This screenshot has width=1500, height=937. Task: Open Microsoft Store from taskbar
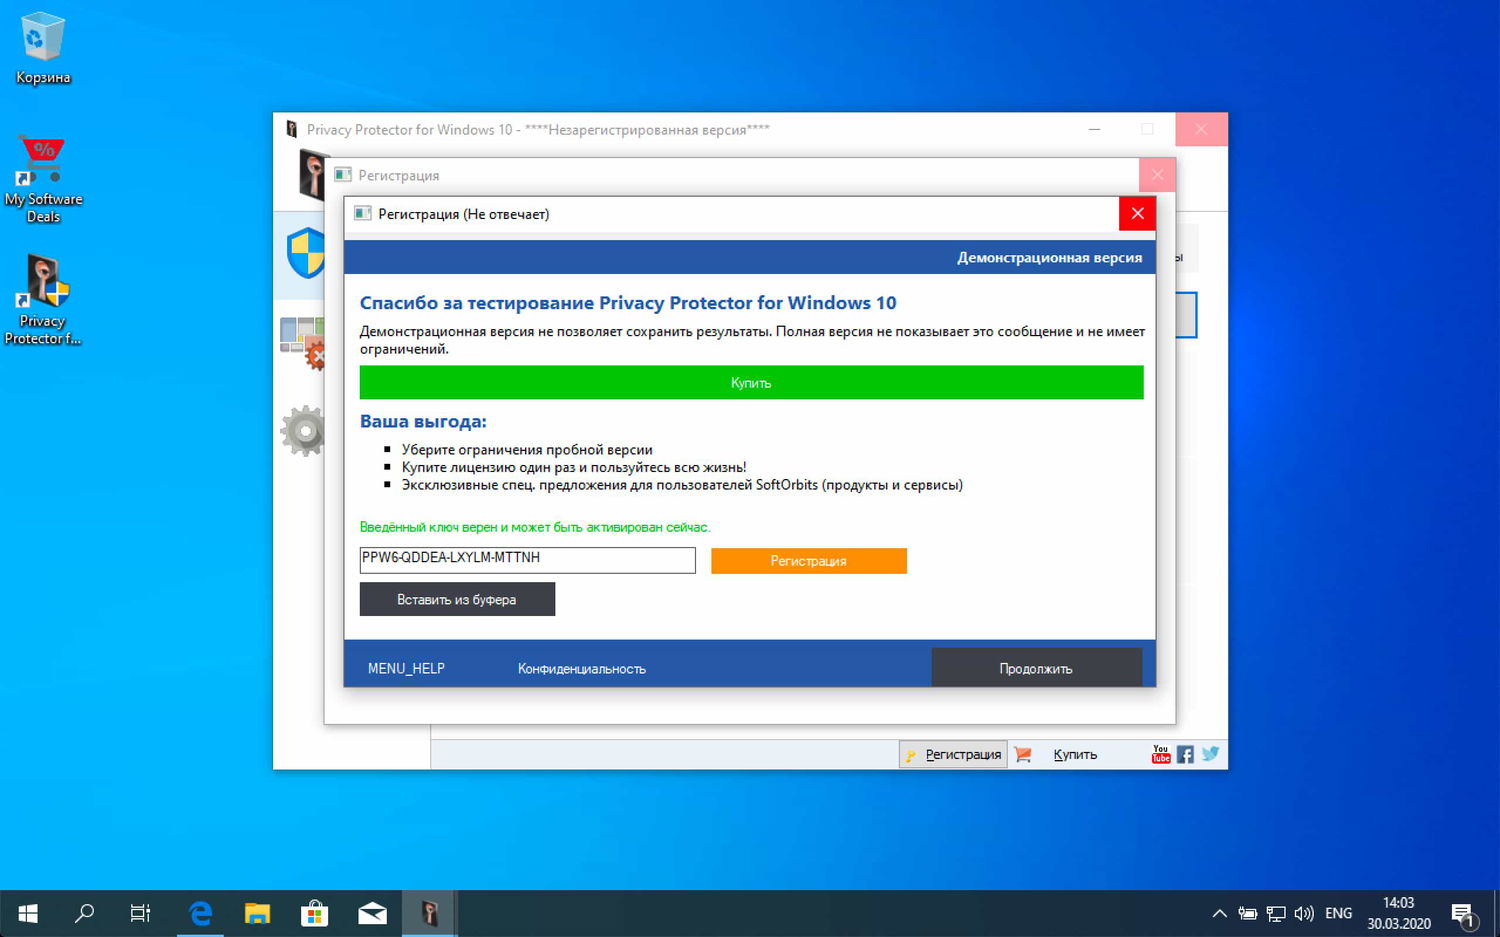pos(315,913)
